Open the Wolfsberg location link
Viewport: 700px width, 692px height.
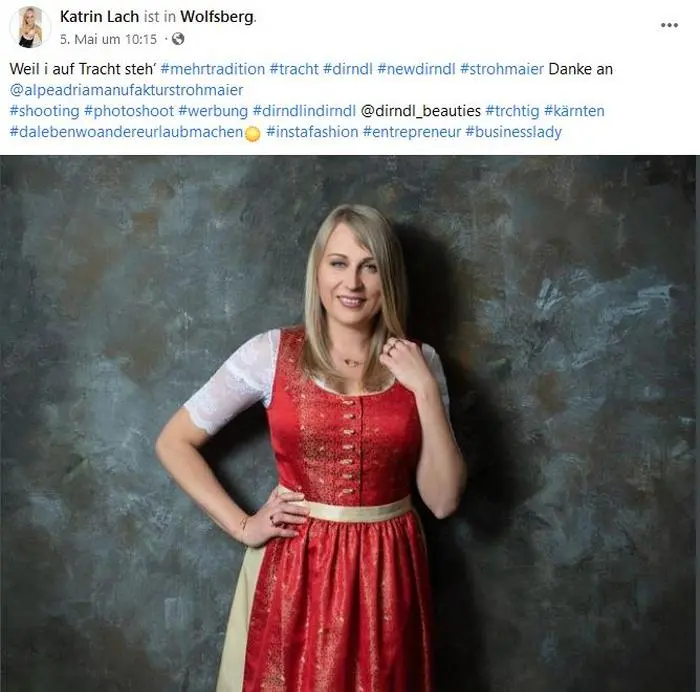click(217, 17)
